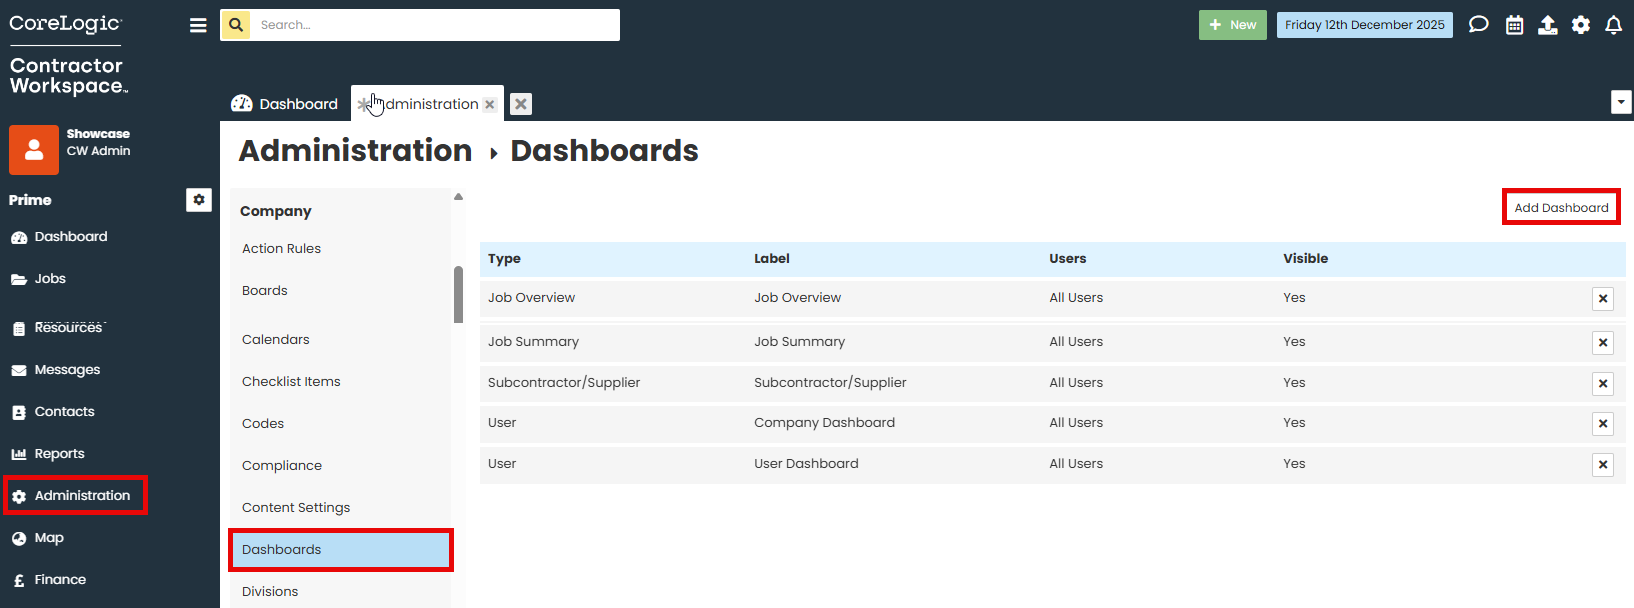The width and height of the screenshot is (1634, 608).
Task: Click the User Dashboard label cell
Action: pyautogui.click(x=806, y=464)
